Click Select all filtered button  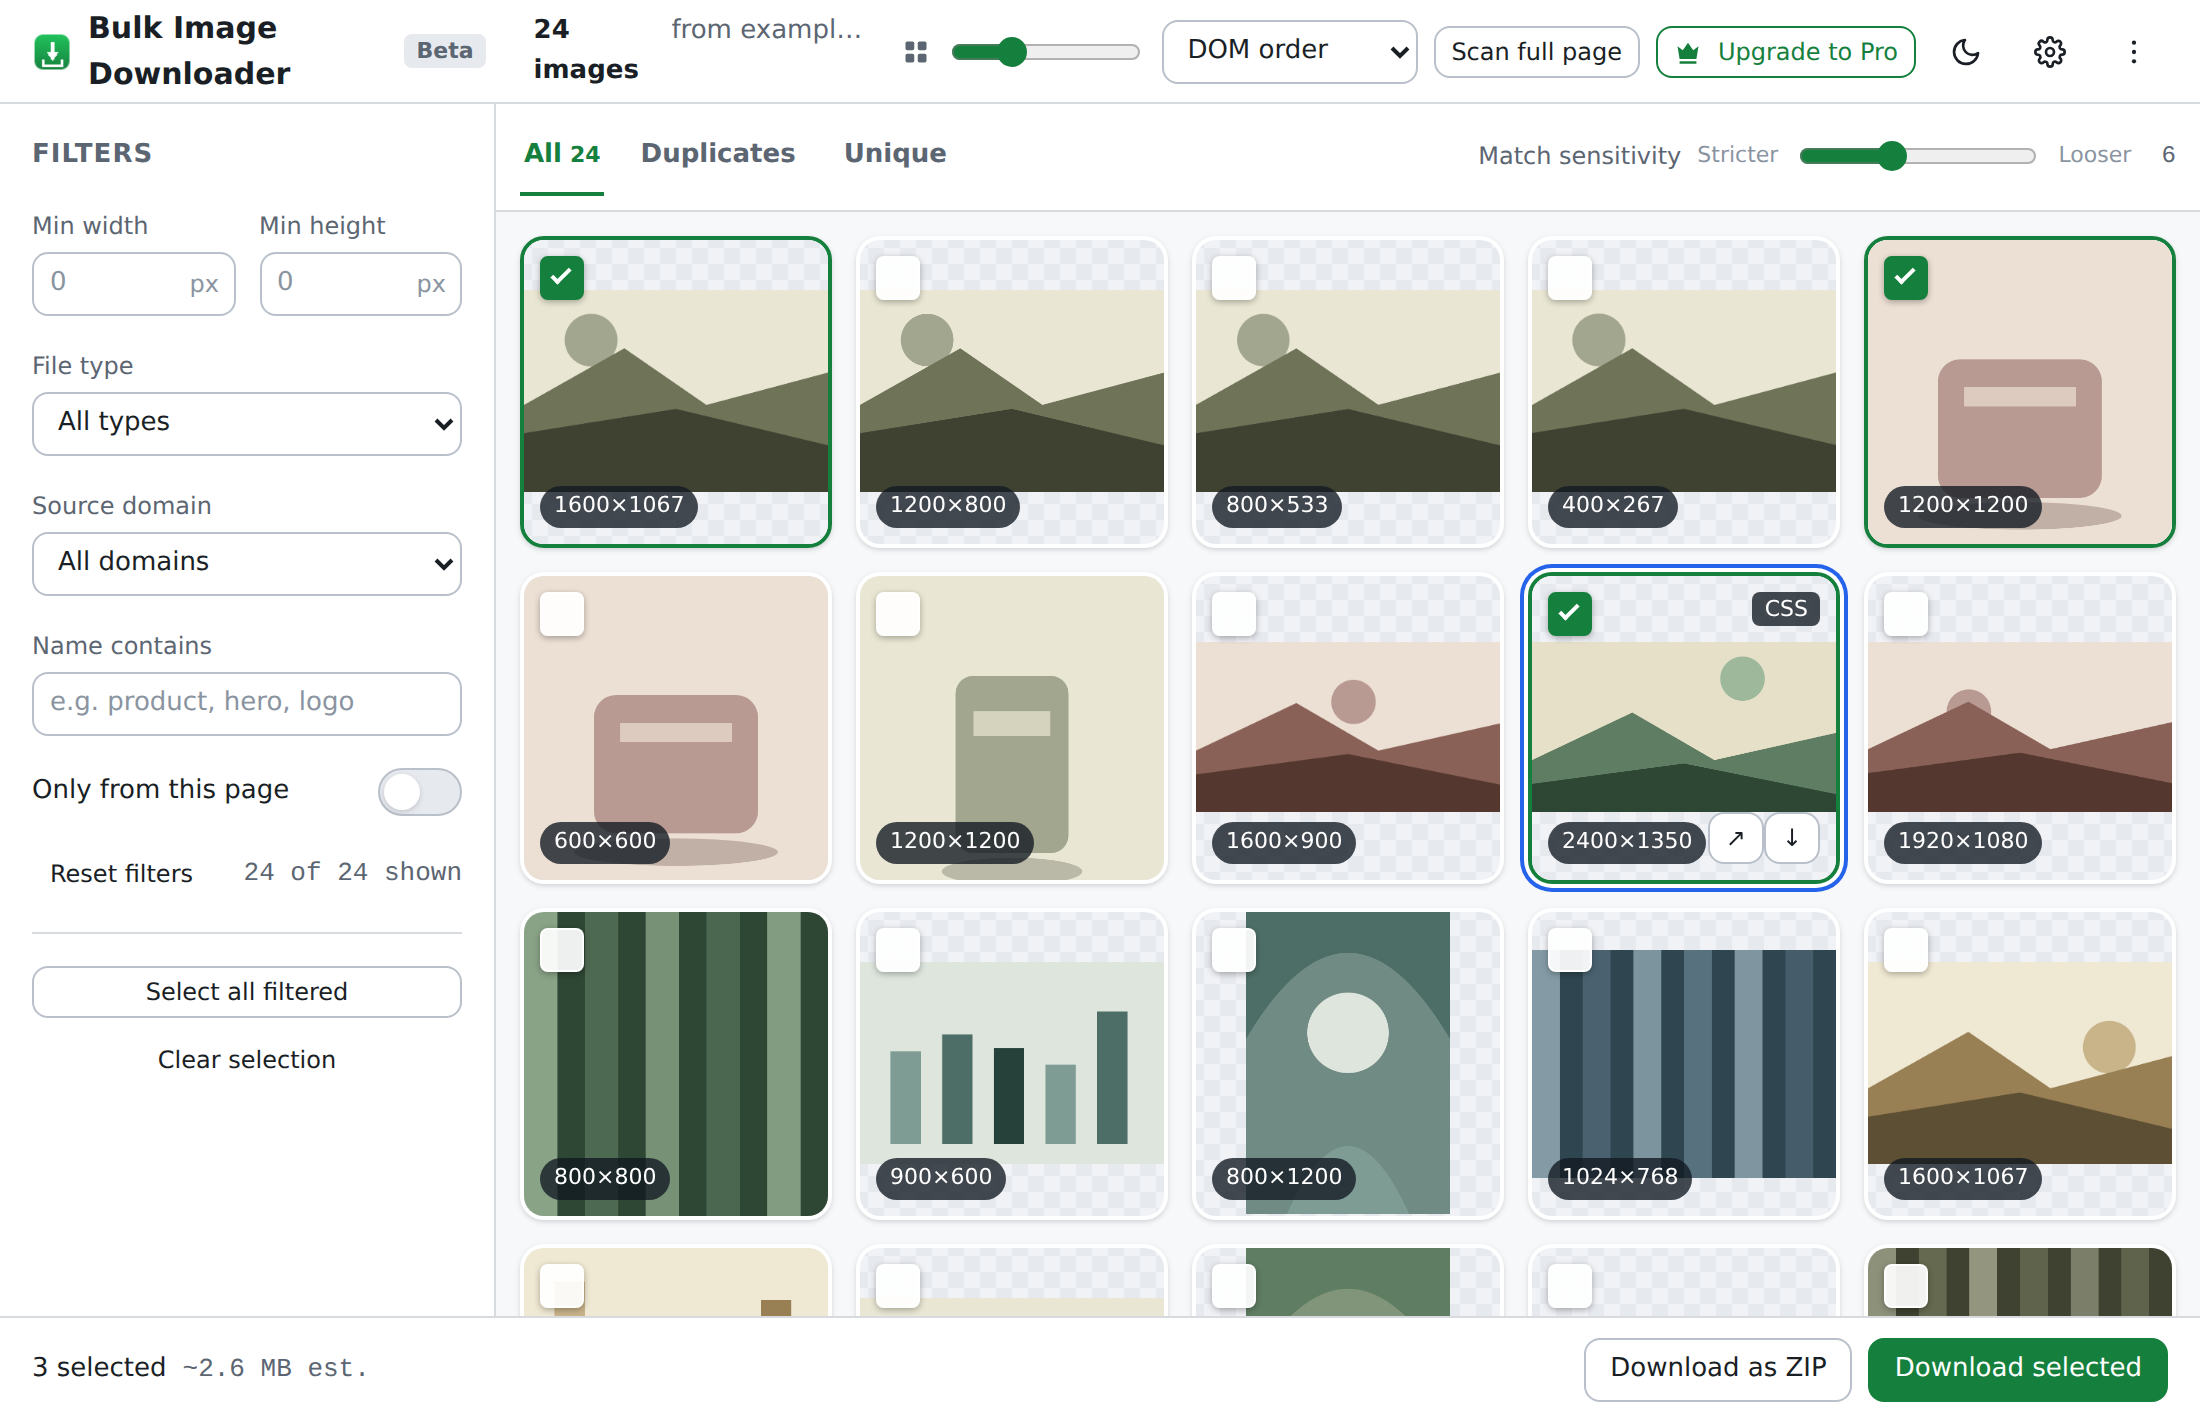[247, 992]
